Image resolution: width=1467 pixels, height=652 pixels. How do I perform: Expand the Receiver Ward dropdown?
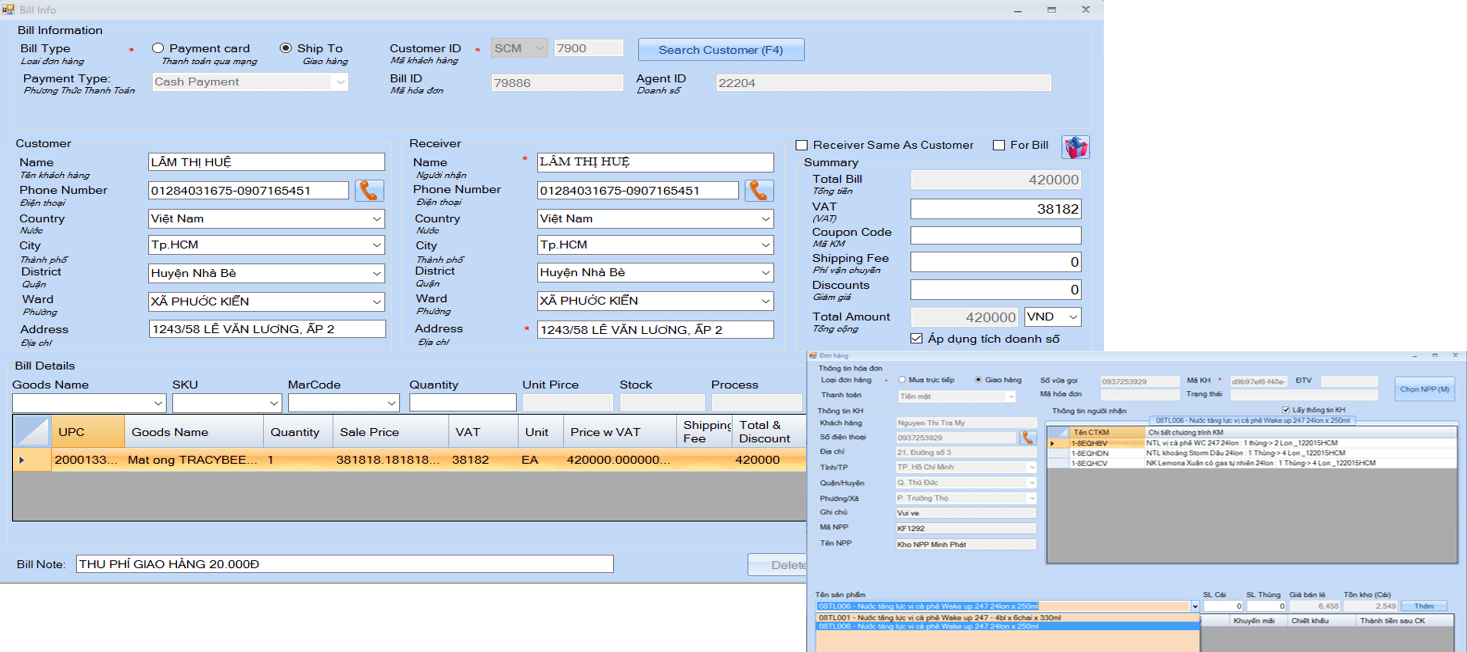766,300
